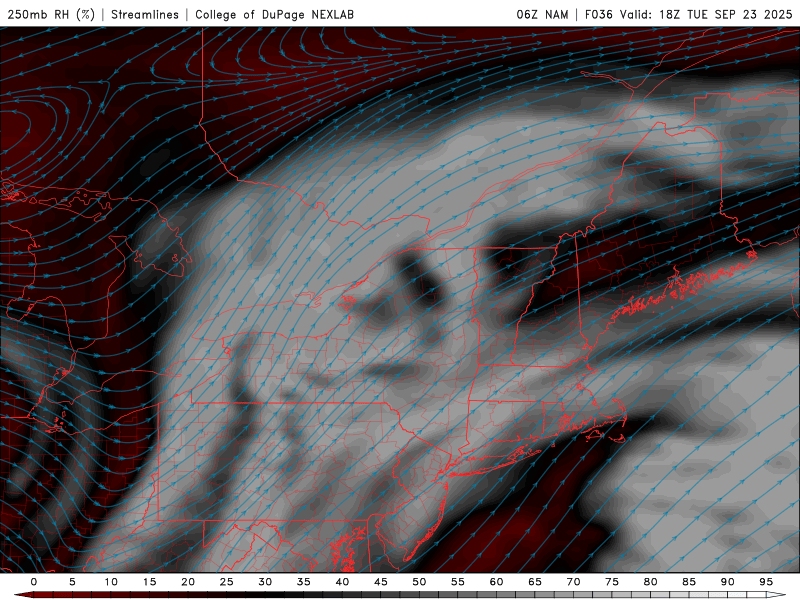The height and width of the screenshot is (600, 800).
Task: Select the colorbar label "35"
Action: 304,582
